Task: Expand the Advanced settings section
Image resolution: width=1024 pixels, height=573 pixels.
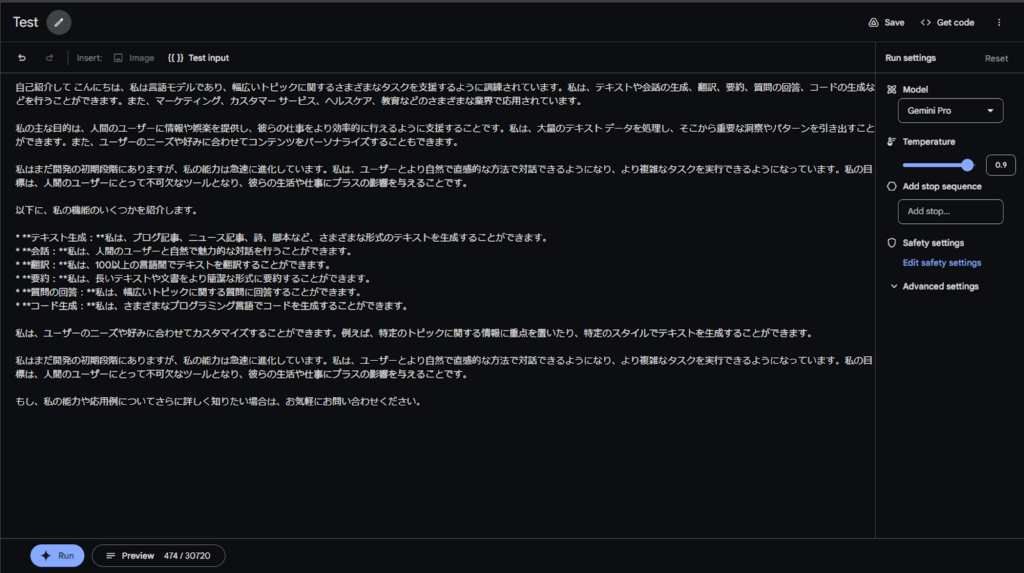Action: pyautogui.click(x=934, y=287)
